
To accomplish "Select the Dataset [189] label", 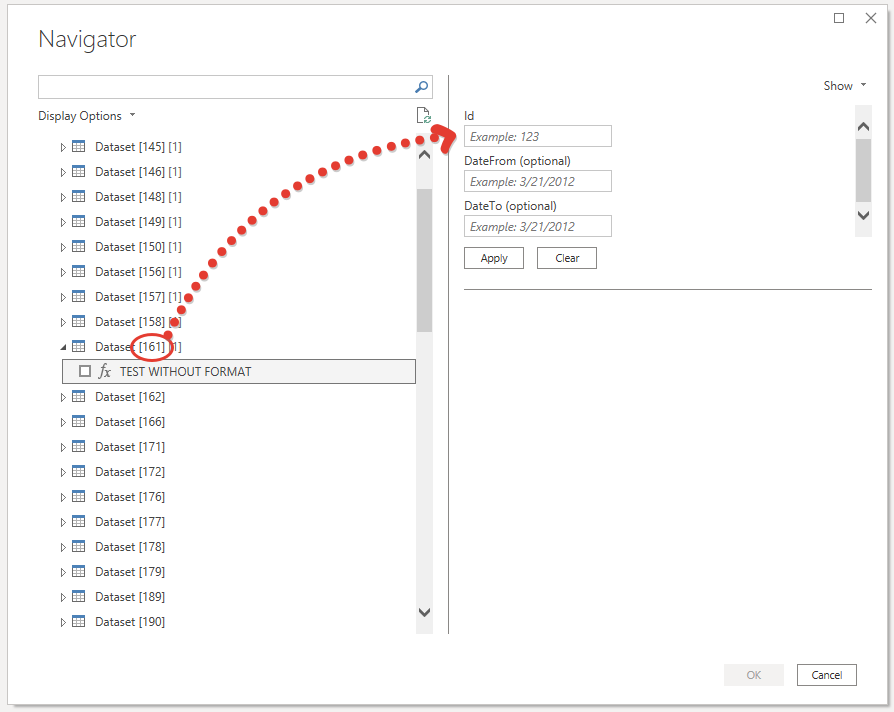I will click(x=130, y=597).
